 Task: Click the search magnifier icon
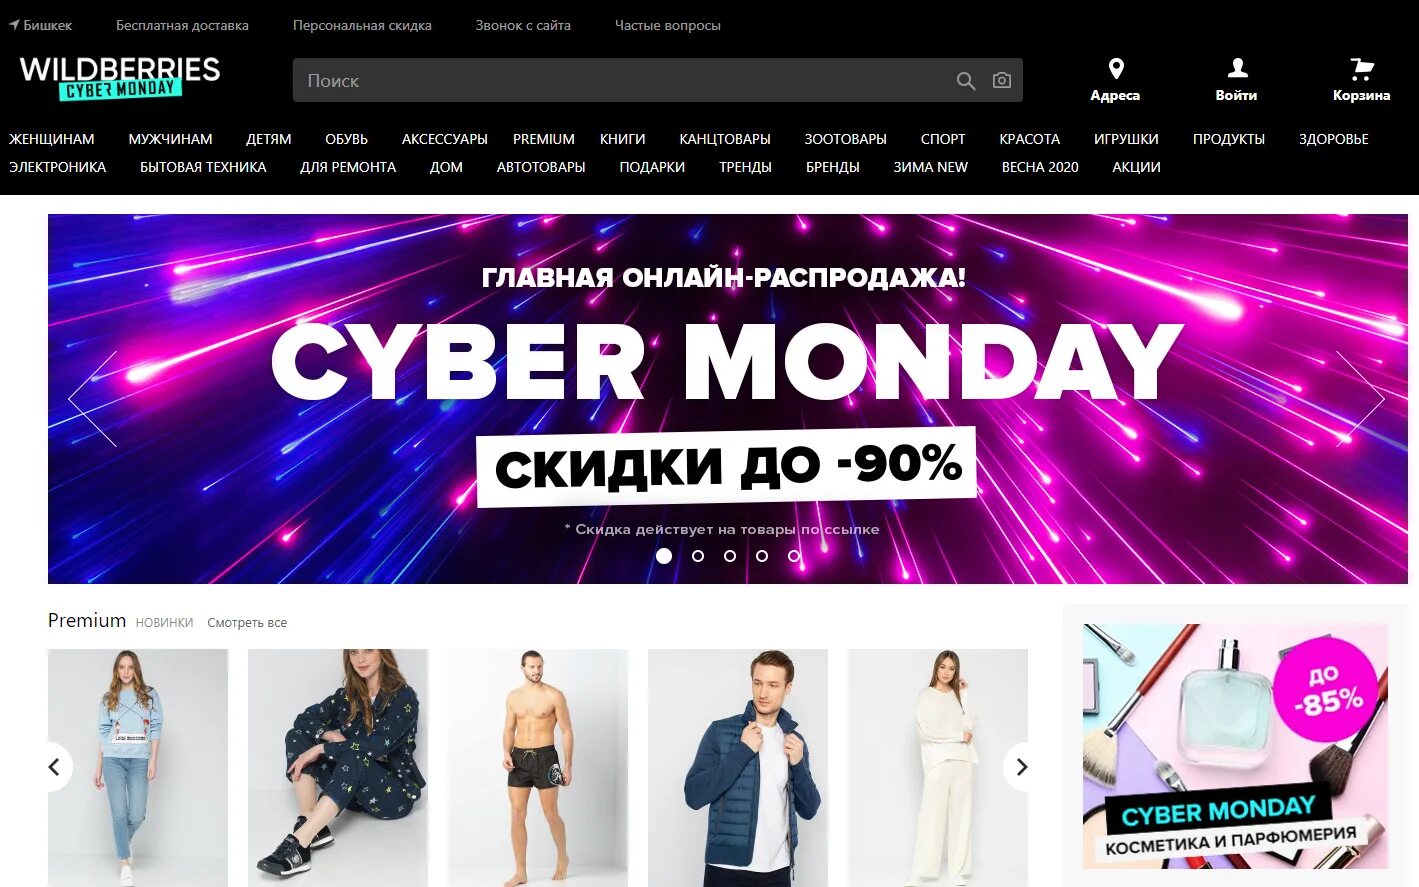(965, 81)
